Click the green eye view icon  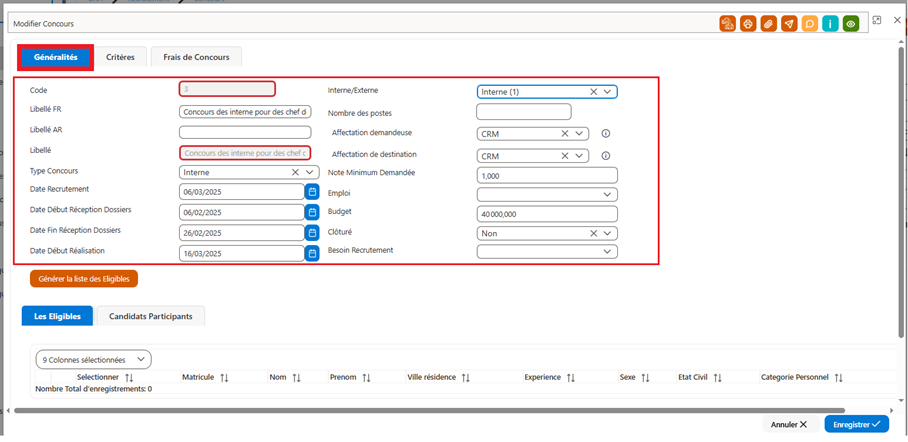(x=851, y=24)
